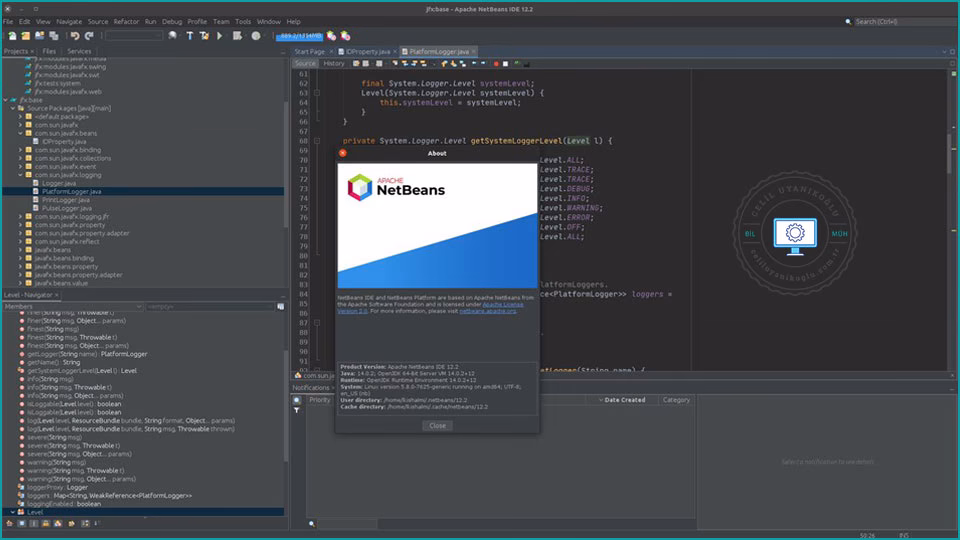Switch to the Files tab
This screenshot has width=960, height=540.
click(49, 51)
